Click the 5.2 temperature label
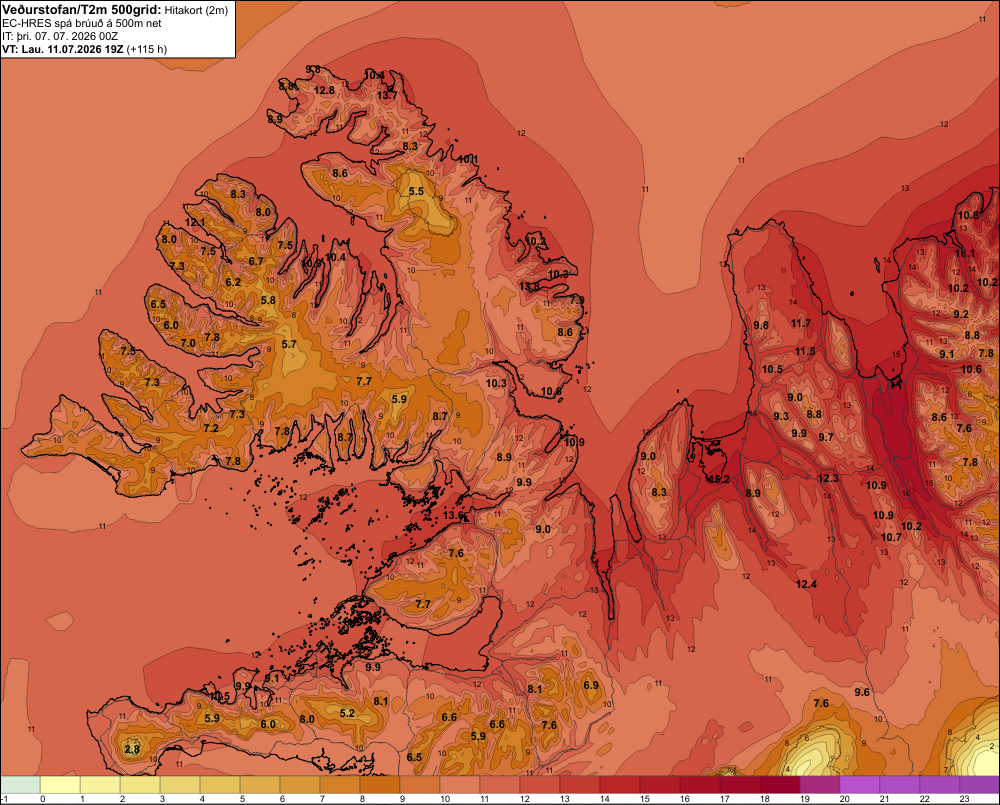The height and width of the screenshot is (805, 1000). 348,713
